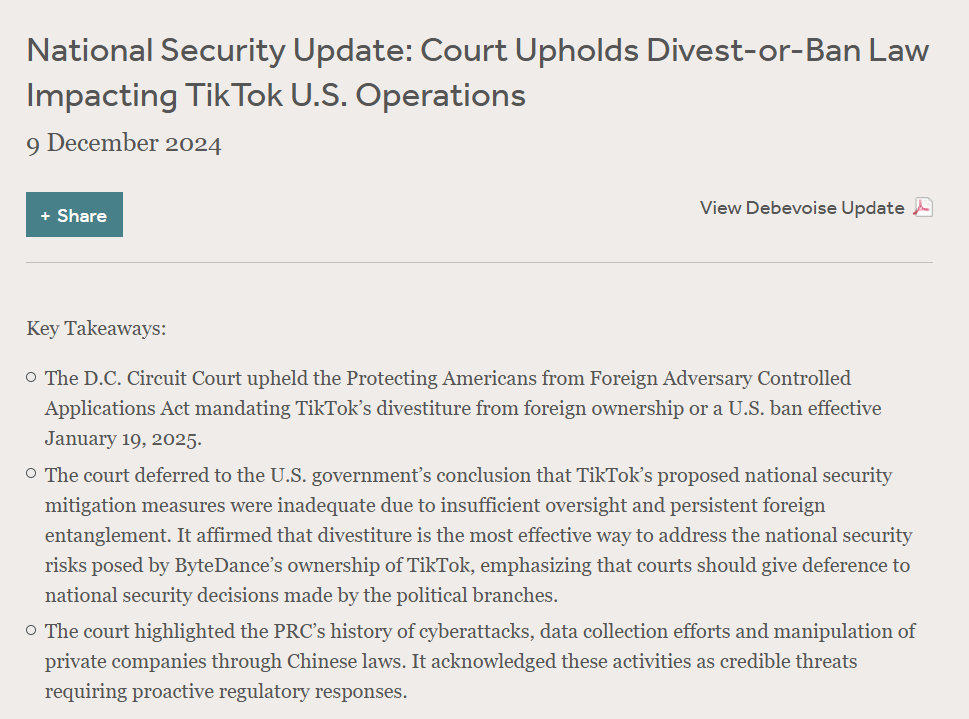Click the date 9 December 2024

124,144
